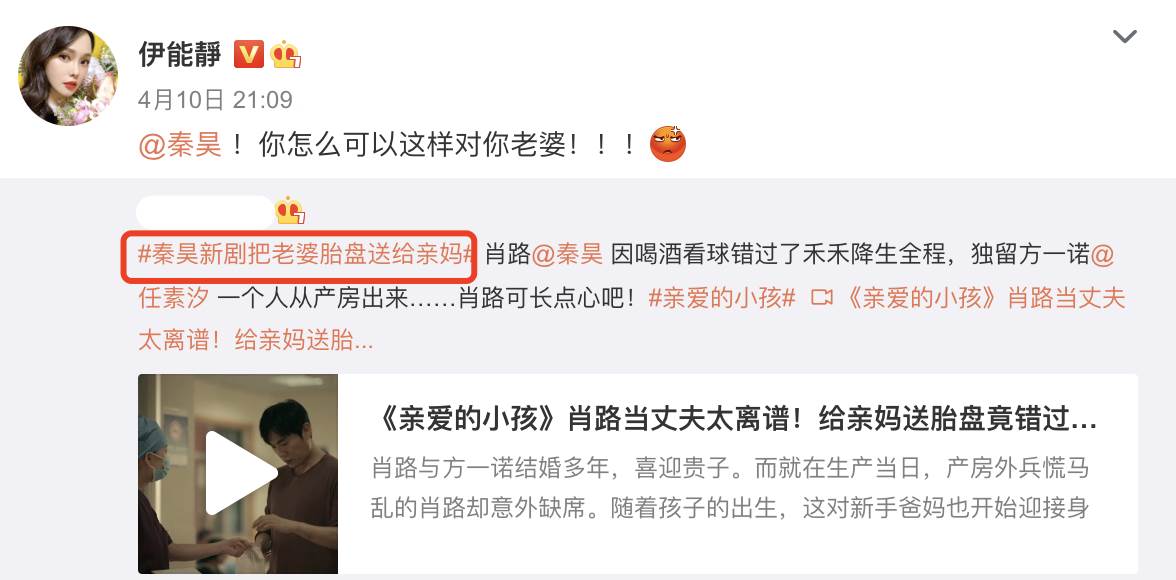Open the @秦昊 mention in 伊能靜's comment

tap(180, 145)
